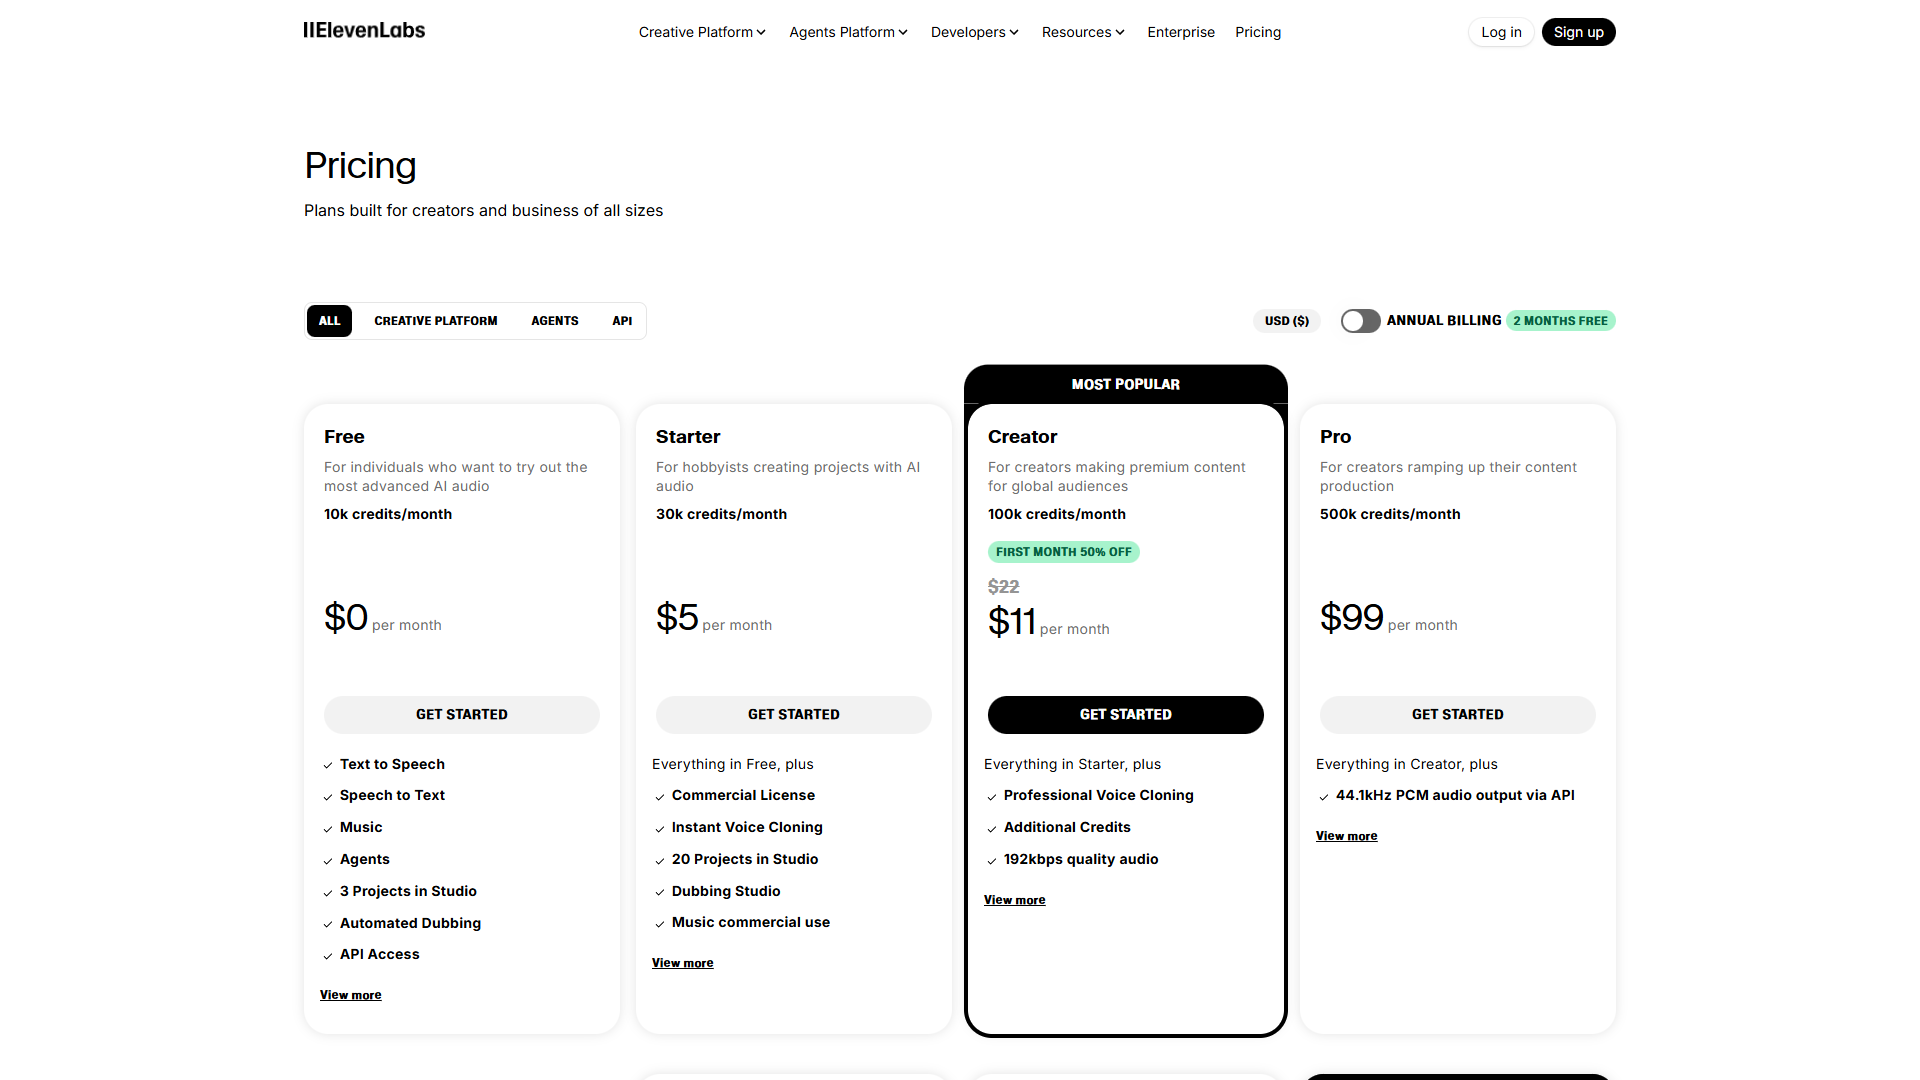View more Pro plan features
Screen dimensions: 1920x1080
[x=1346, y=836]
